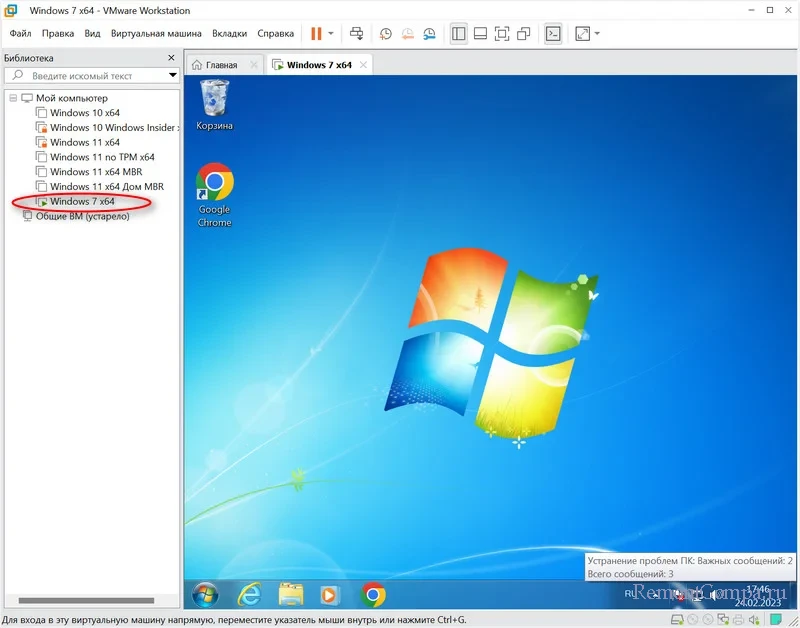Open the Вид menu
The image size is (800, 628).
92,34
